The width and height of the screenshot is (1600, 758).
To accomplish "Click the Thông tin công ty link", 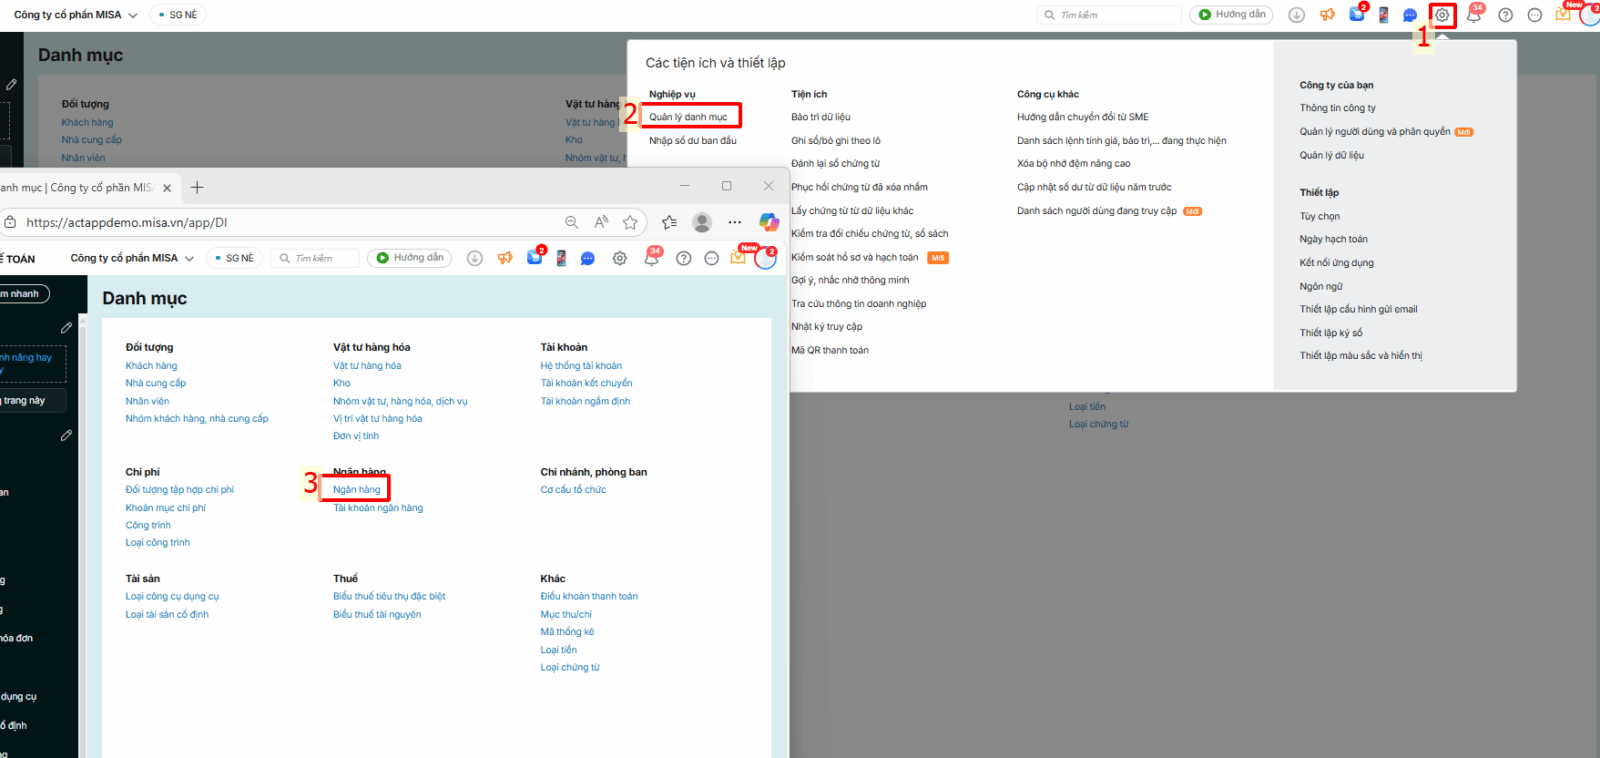I will pos(1337,108).
